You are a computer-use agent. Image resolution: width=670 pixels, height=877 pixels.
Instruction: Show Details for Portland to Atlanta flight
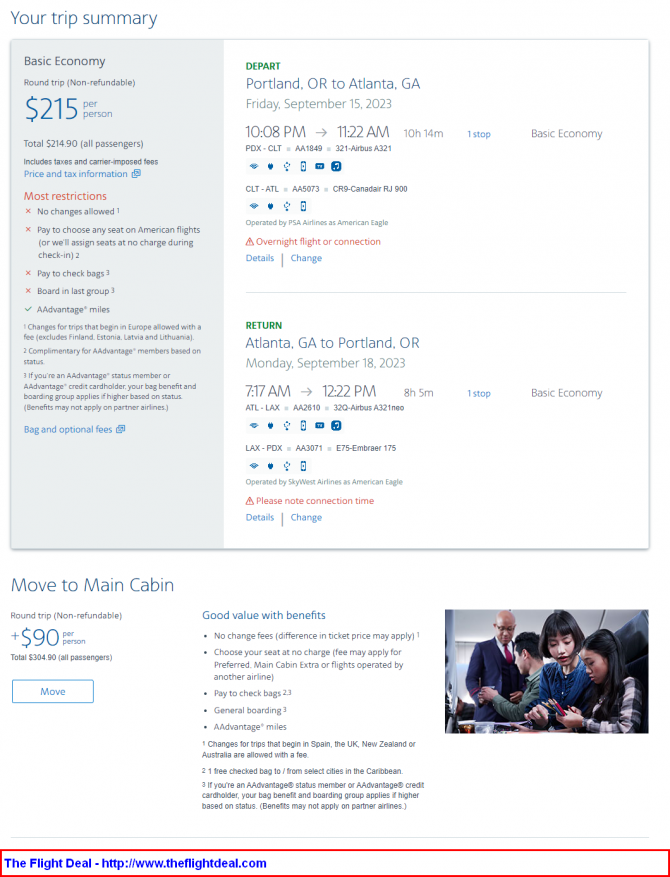[260, 258]
